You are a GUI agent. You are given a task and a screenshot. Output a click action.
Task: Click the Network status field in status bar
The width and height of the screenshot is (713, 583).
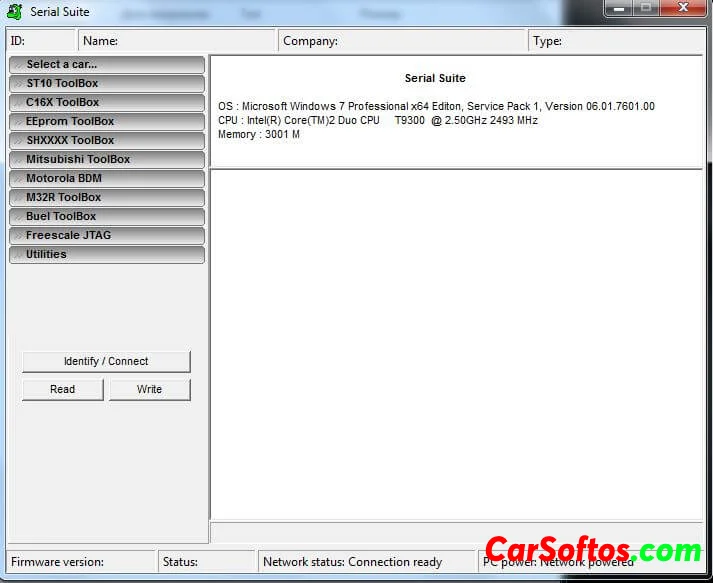(x=366, y=562)
